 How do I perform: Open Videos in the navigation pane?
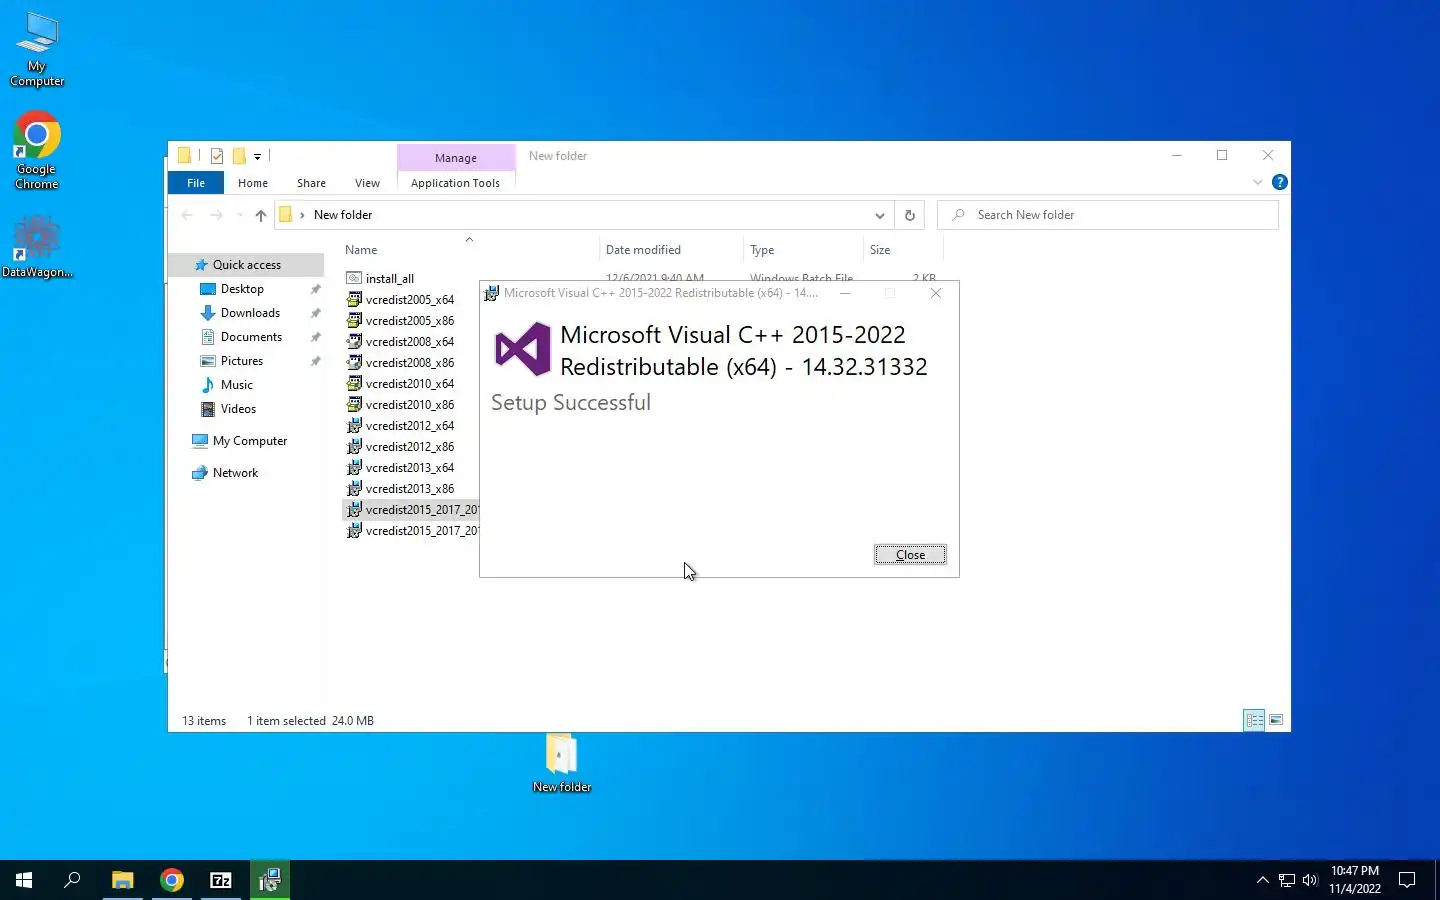(x=238, y=409)
